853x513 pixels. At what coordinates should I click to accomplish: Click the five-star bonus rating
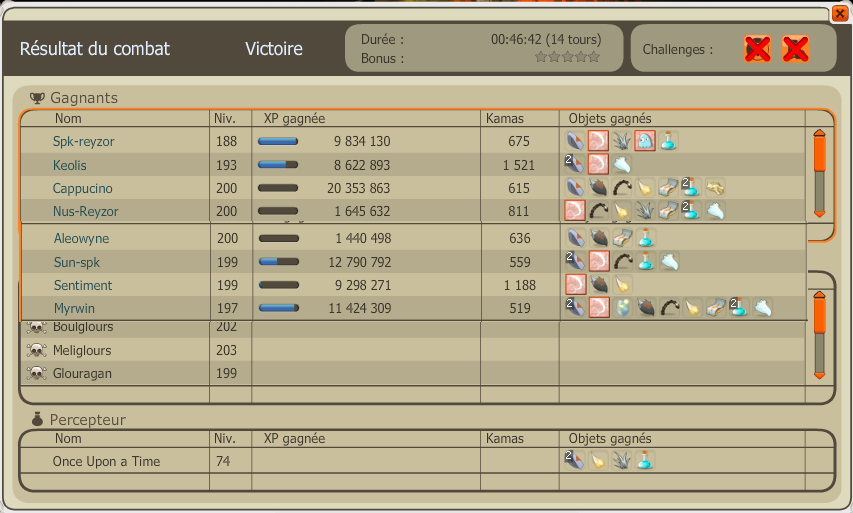click(x=567, y=57)
